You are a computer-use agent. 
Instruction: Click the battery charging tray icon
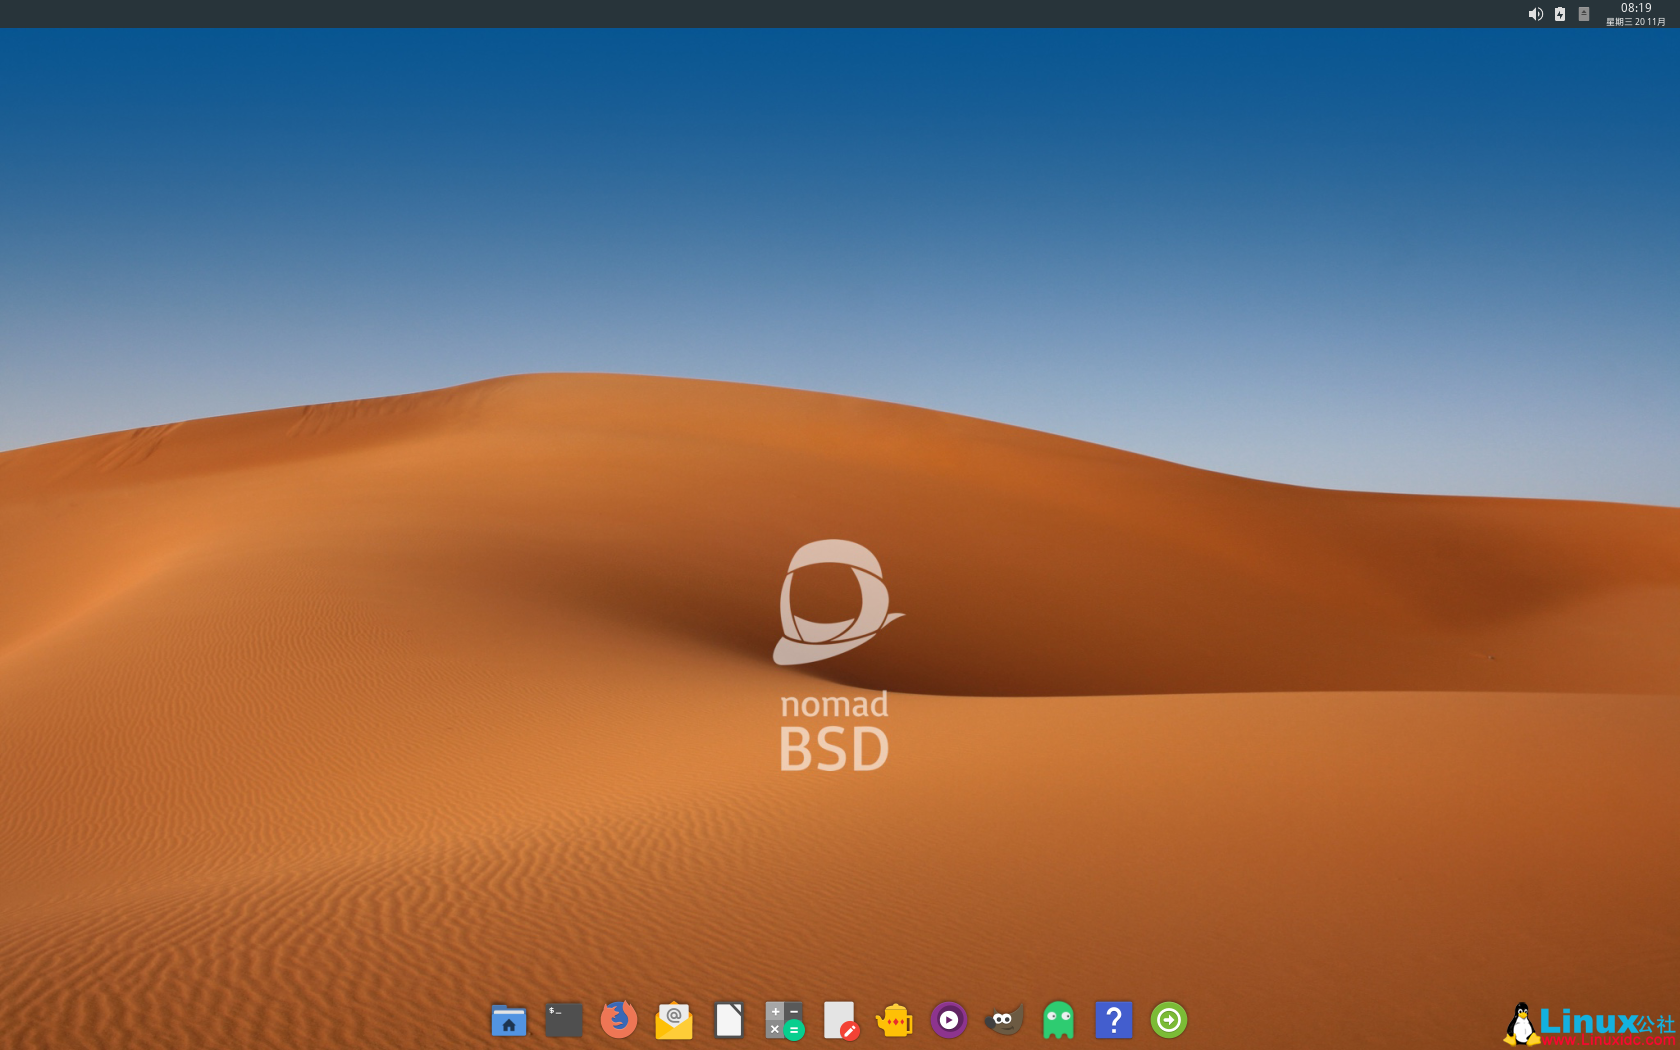(x=1560, y=14)
